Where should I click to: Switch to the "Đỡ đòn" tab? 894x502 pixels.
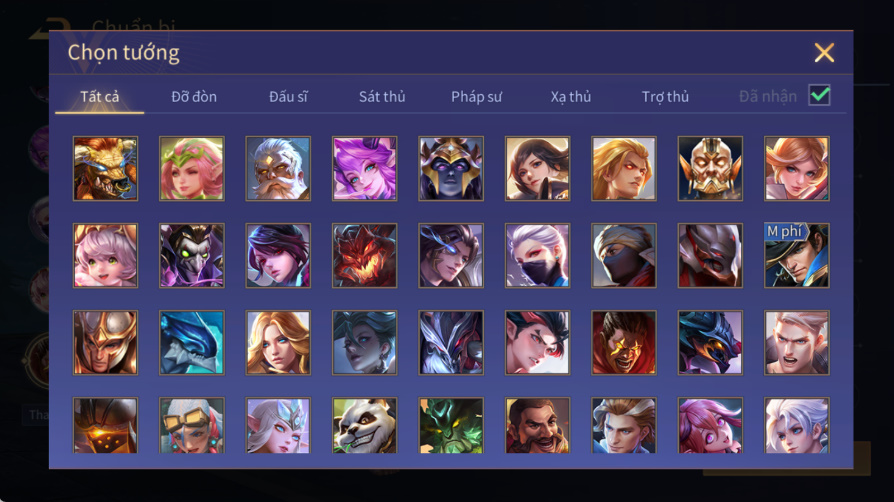[x=194, y=96]
